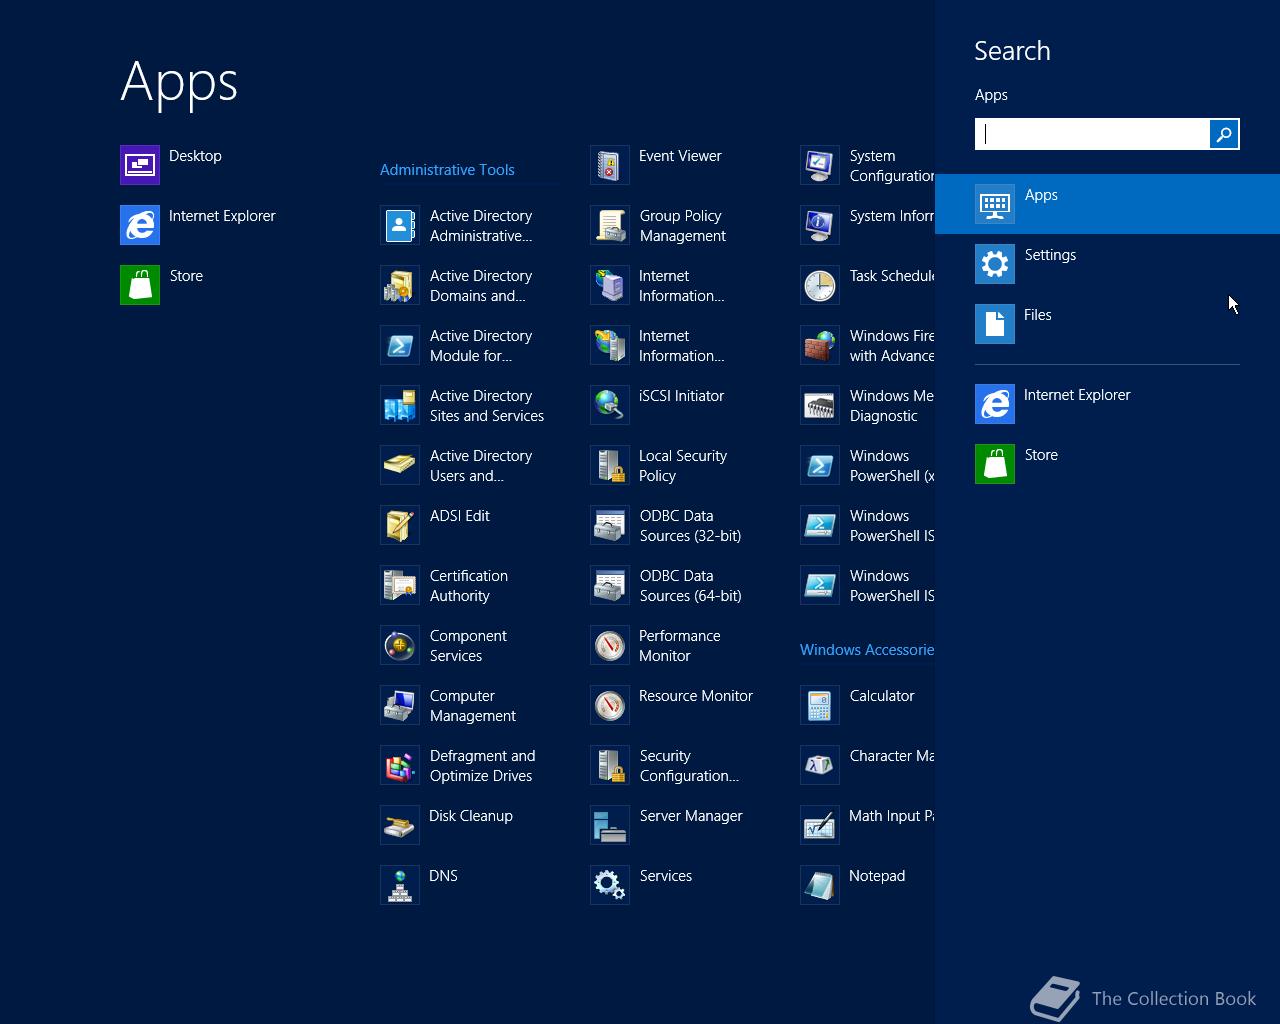Open the Event Viewer icon
Screen dimensions: 1280x1024
tap(610, 165)
